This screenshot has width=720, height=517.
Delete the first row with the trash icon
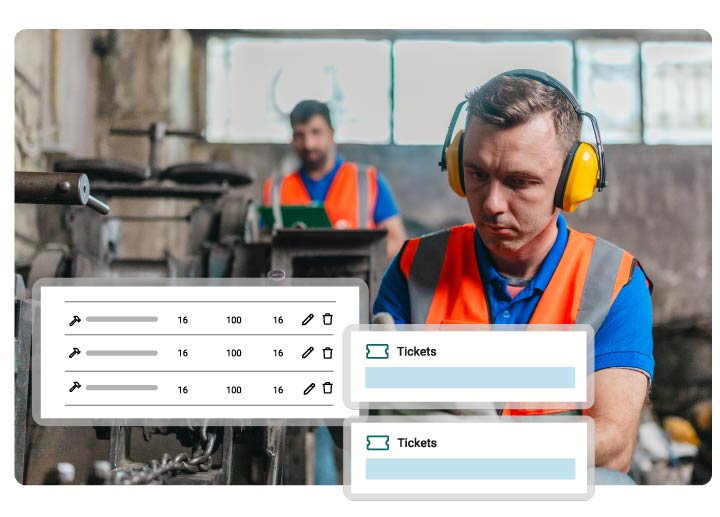click(327, 319)
